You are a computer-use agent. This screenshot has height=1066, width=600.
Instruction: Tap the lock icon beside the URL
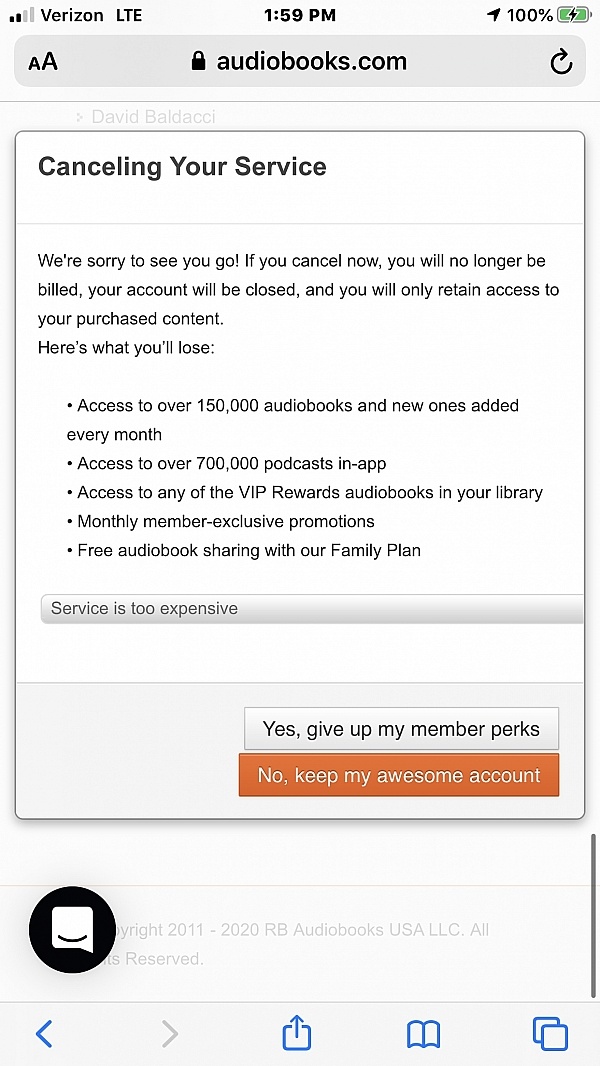pyautogui.click(x=200, y=62)
